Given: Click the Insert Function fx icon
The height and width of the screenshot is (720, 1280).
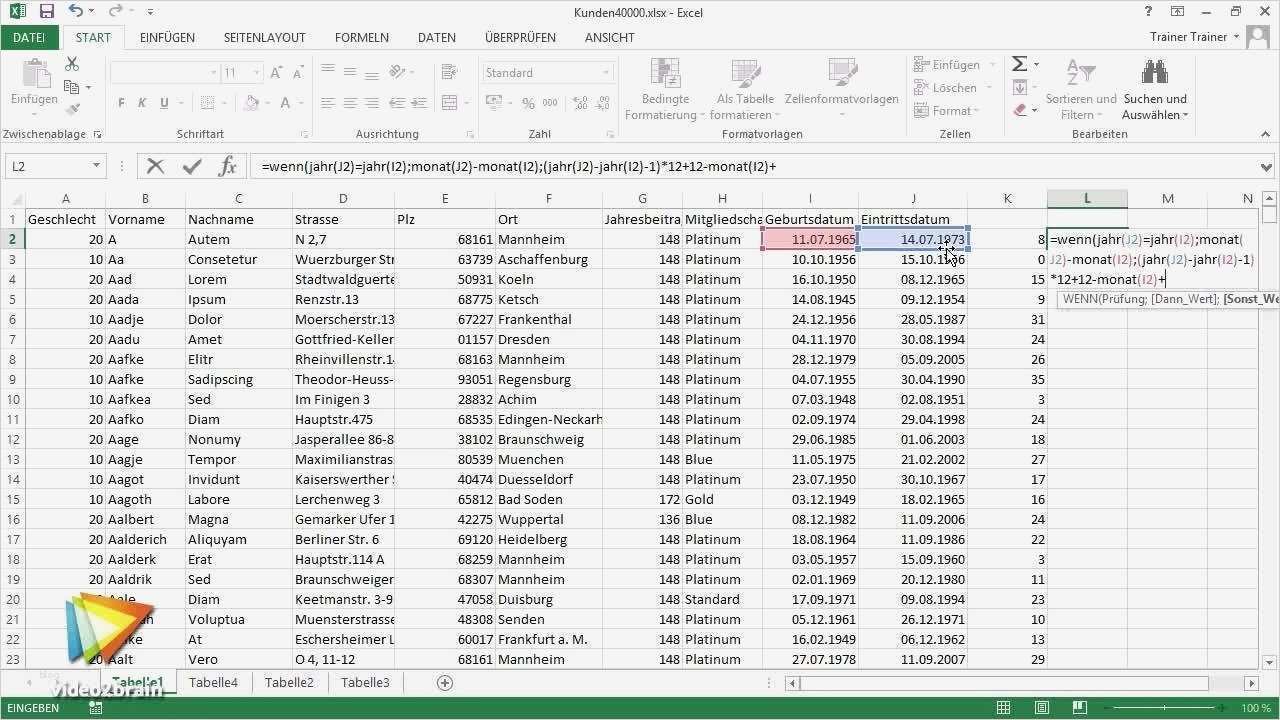Looking at the screenshot, I should click(x=227, y=166).
